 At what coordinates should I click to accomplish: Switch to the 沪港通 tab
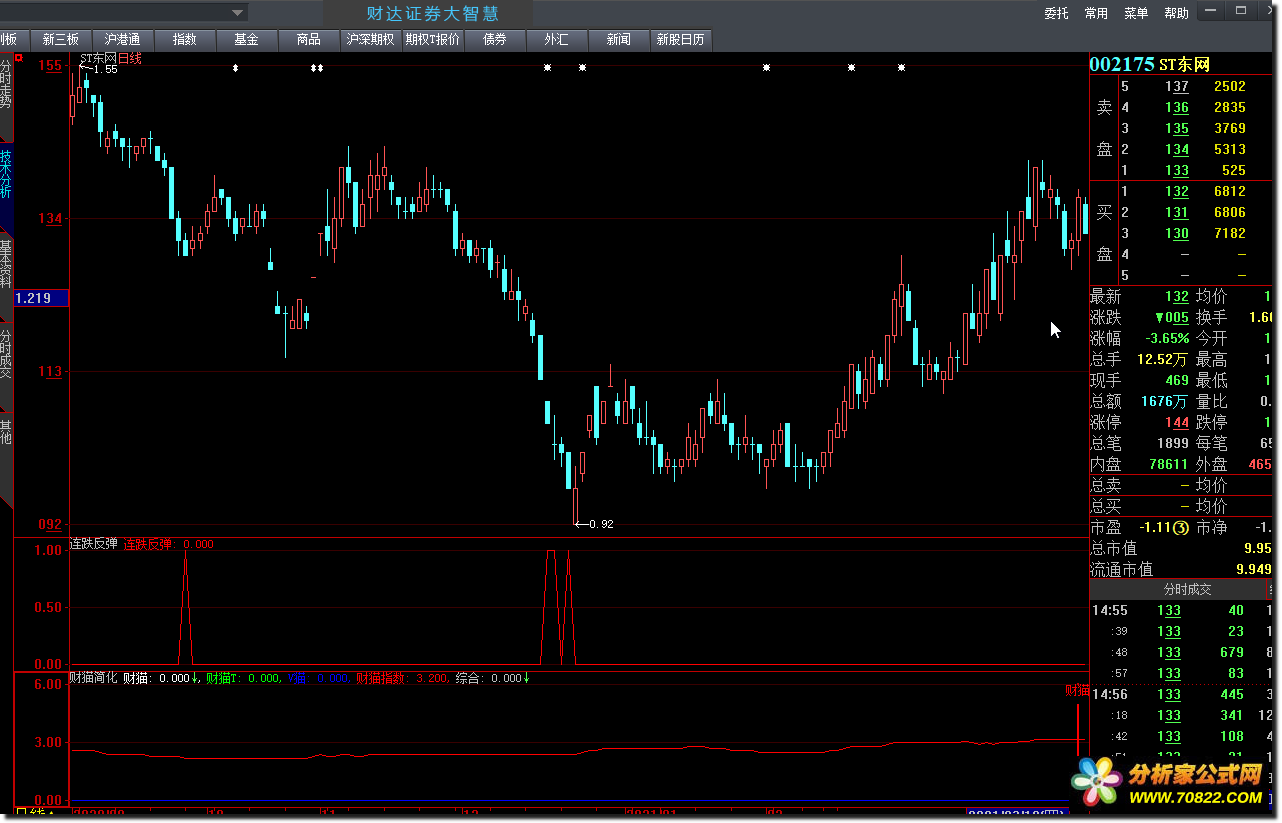(x=122, y=40)
